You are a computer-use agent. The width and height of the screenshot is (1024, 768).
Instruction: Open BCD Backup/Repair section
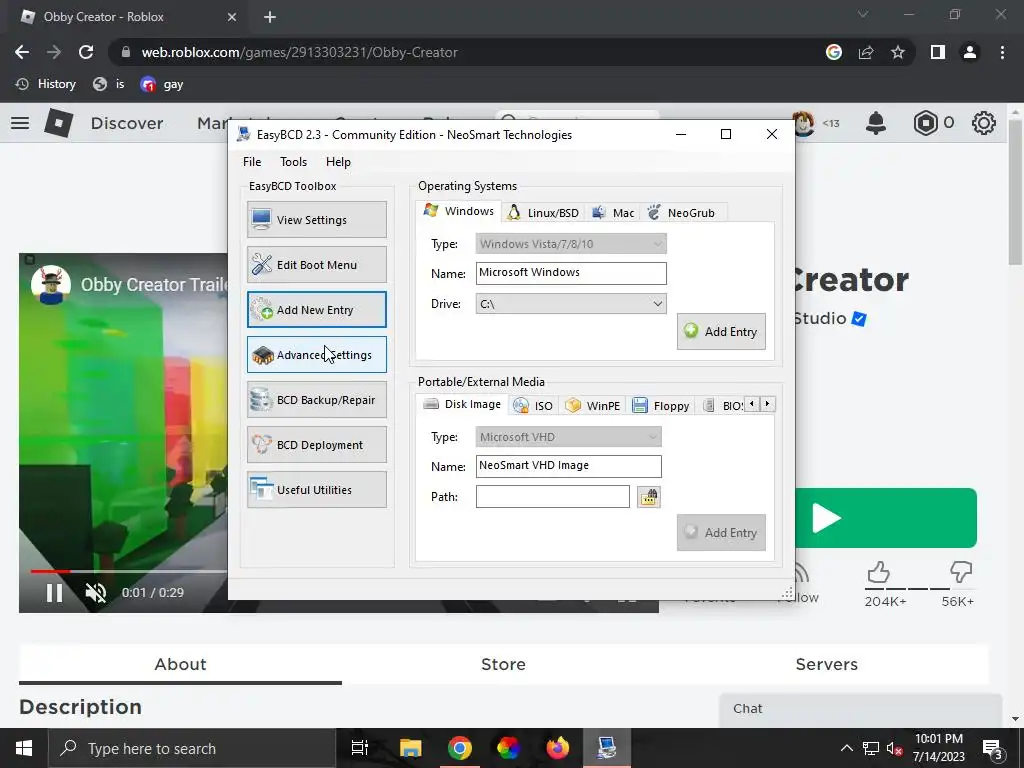317,400
